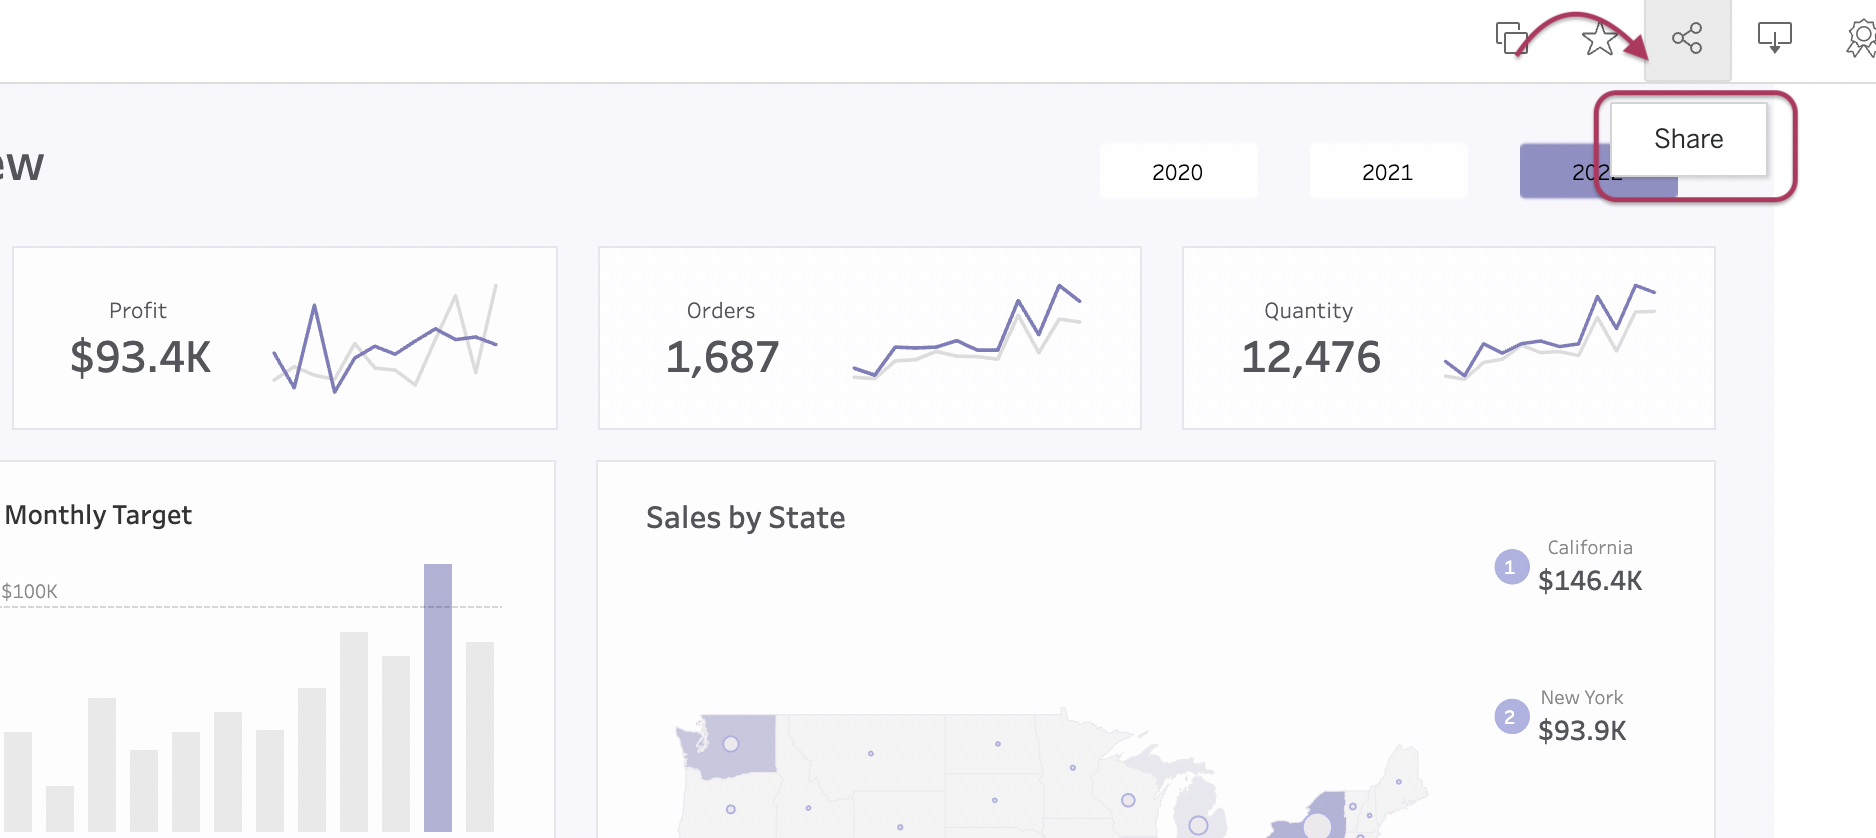This screenshot has height=838, width=1876.
Task: Open the Download icon
Action: tap(1775, 38)
